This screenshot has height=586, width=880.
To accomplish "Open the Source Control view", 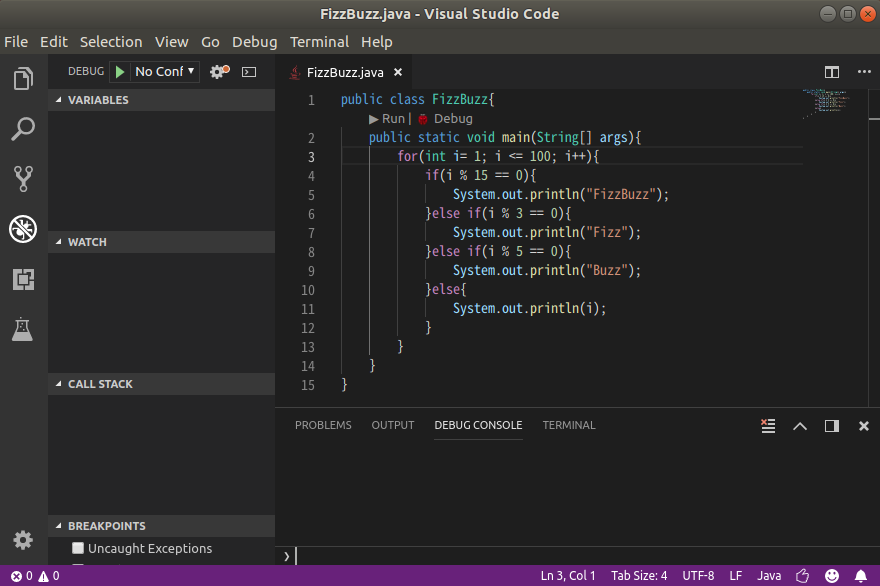I will pyautogui.click(x=23, y=178).
